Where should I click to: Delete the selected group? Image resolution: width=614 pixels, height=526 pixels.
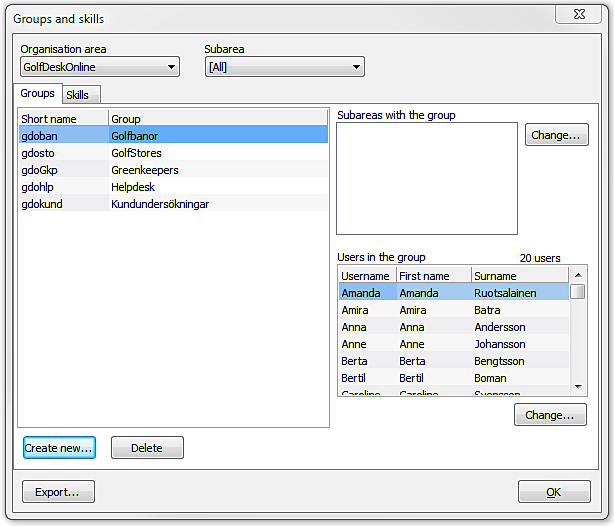pos(147,448)
